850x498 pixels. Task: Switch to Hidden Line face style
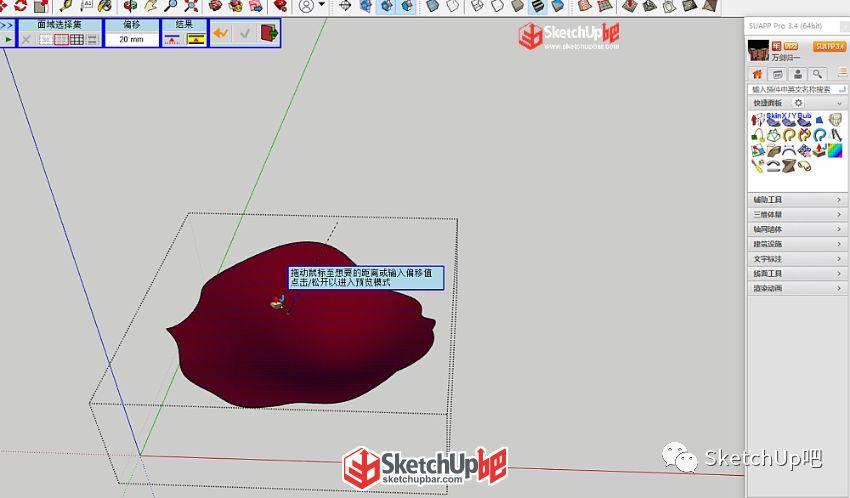click(498, 5)
